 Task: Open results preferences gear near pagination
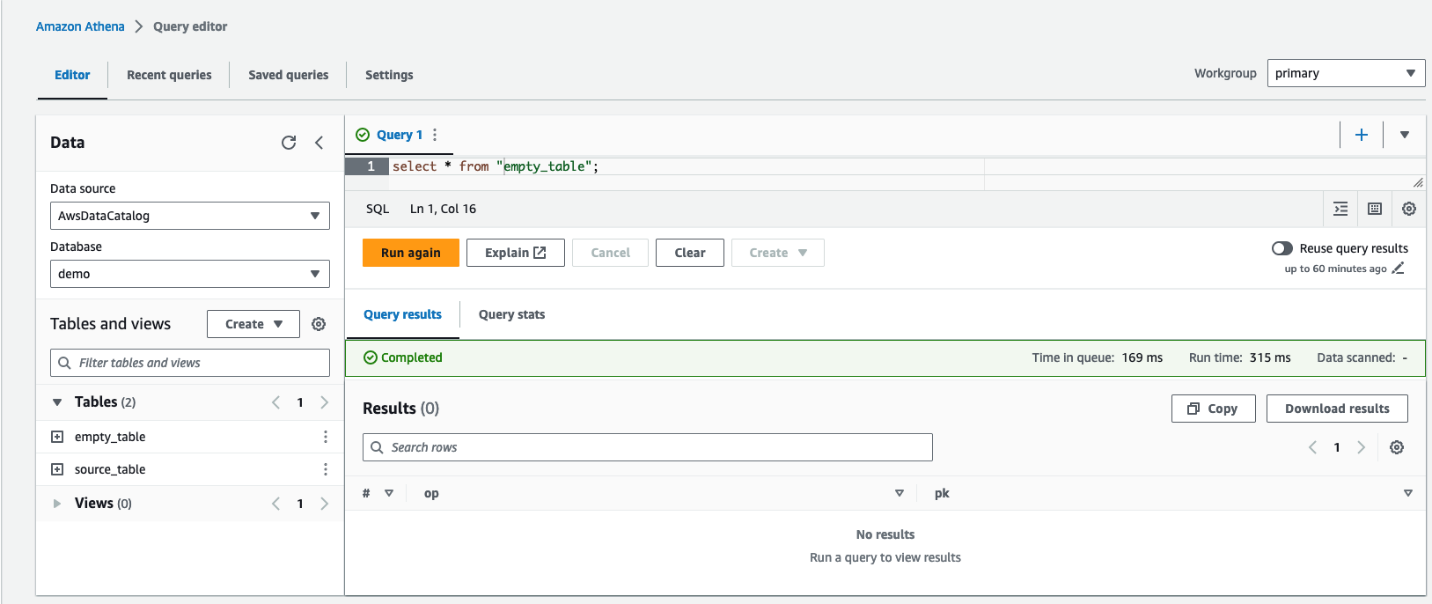point(1397,447)
